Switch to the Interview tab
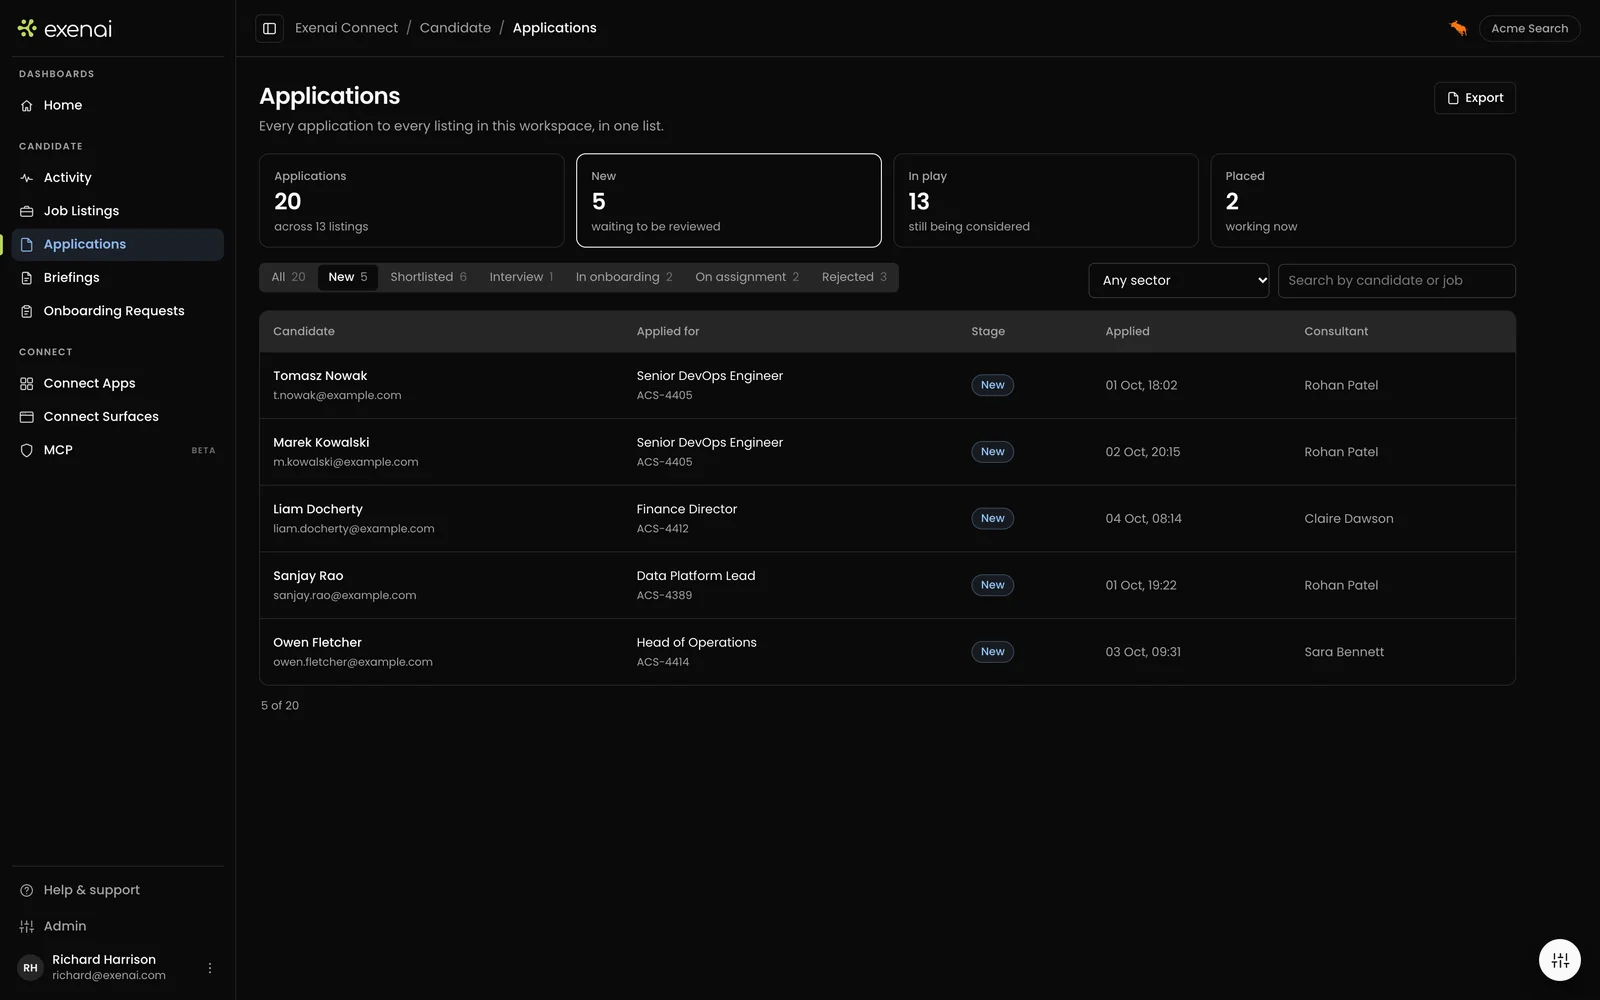Image resolution: width=1600 pixels, height=1000 pixels. click(x=521, y=277)
